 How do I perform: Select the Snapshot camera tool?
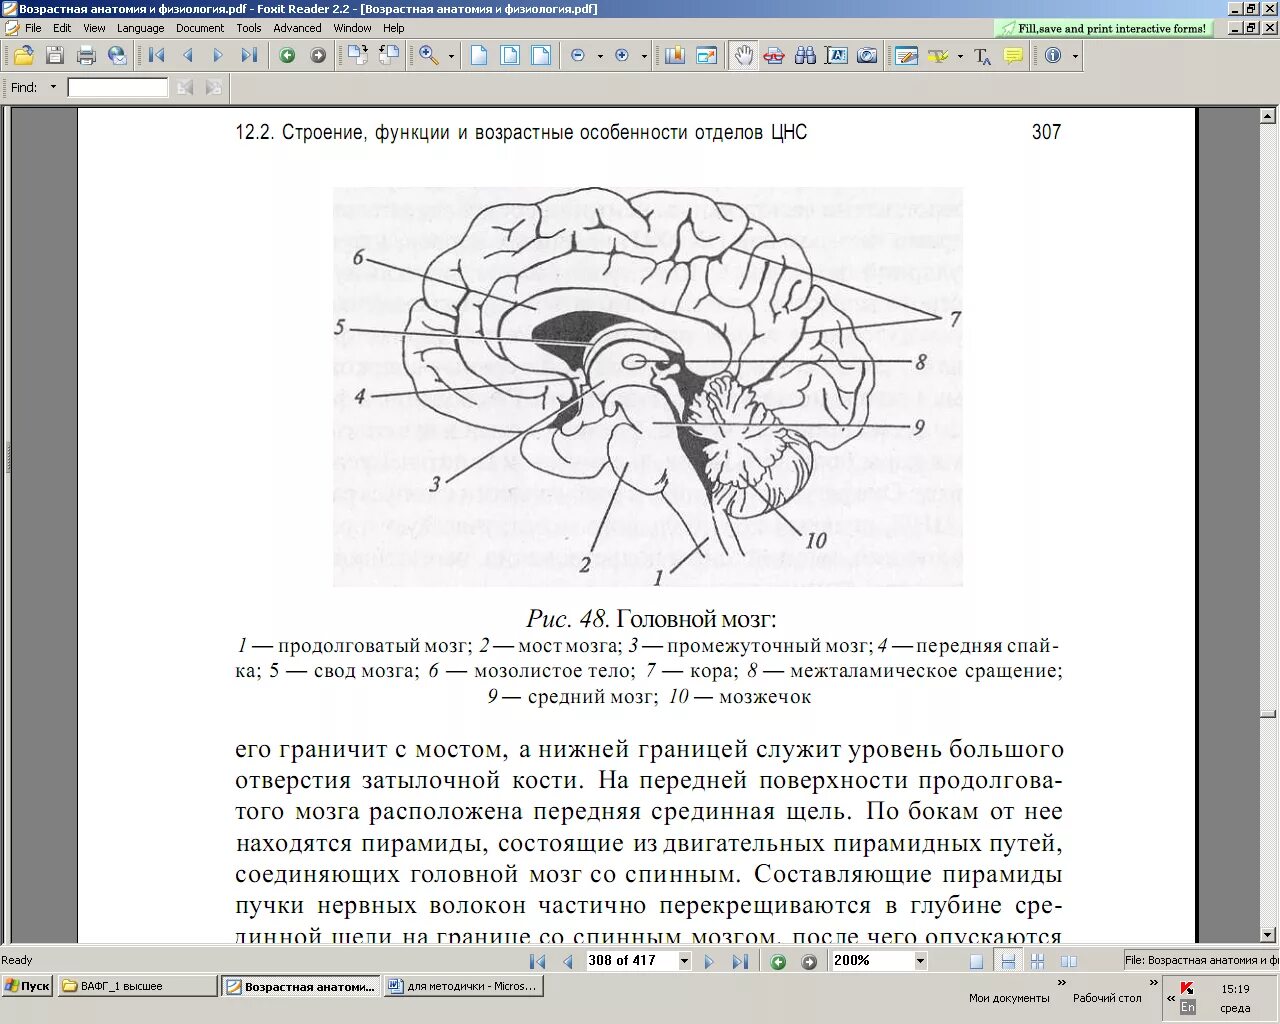pos(867,56)
